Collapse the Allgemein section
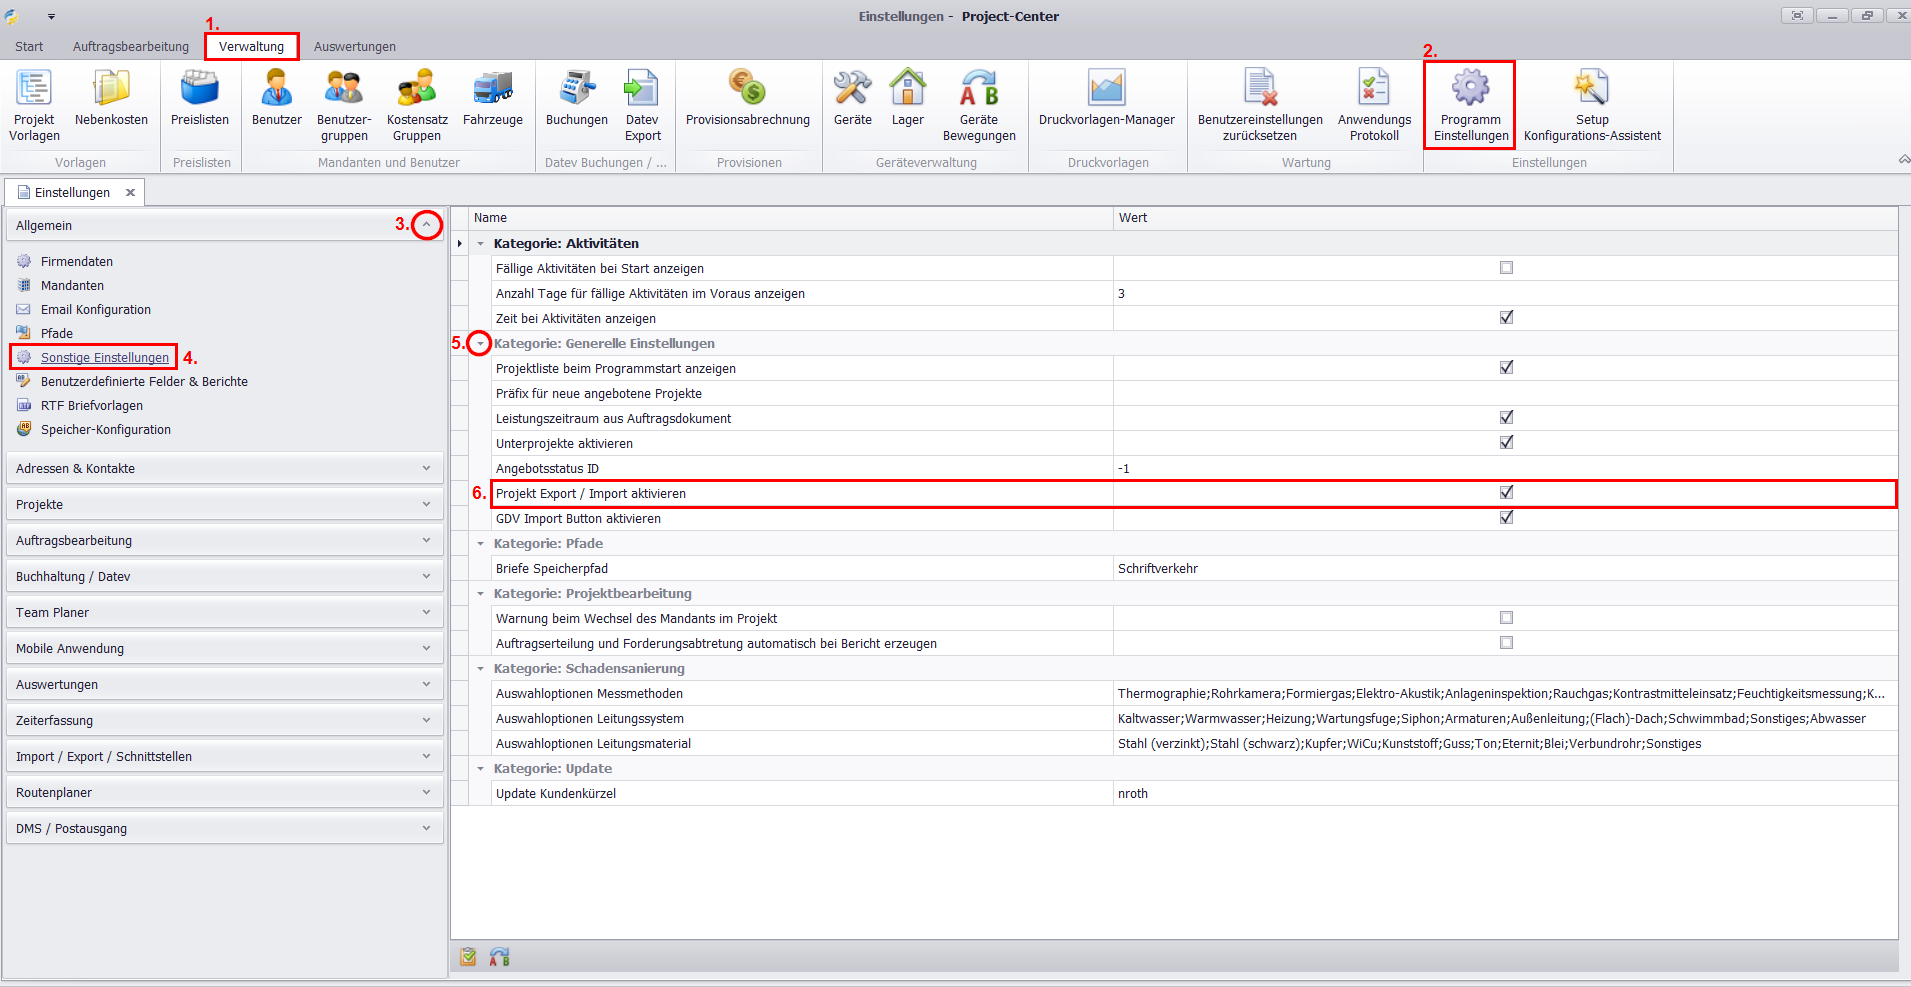This screenshot has height=987, width=1911. [x=427, y=225]
